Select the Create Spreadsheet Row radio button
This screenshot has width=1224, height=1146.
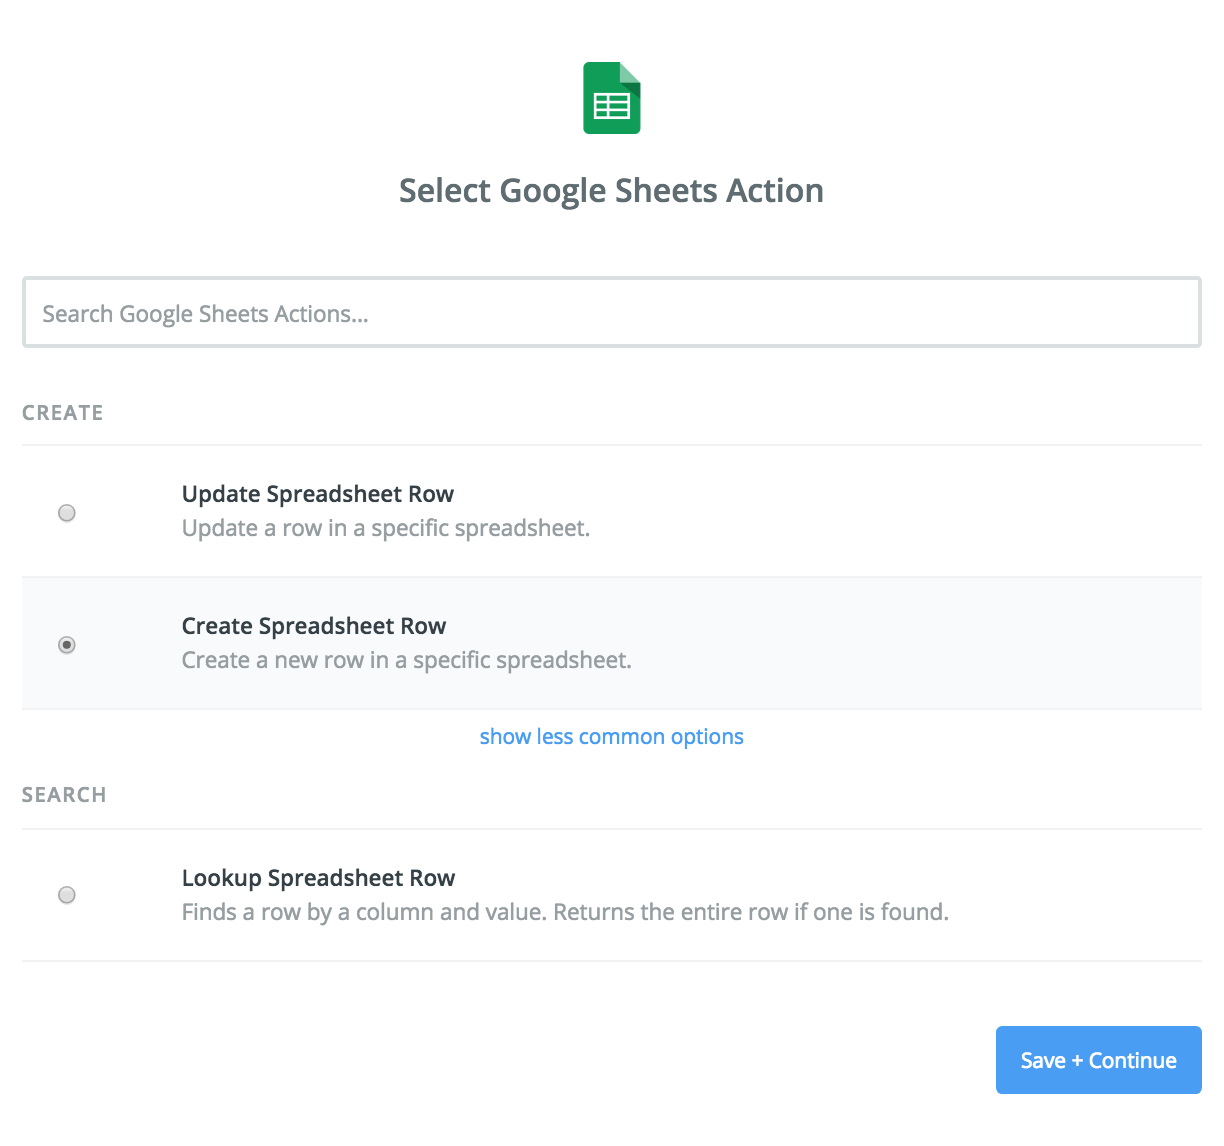click(x=67, y=645)
